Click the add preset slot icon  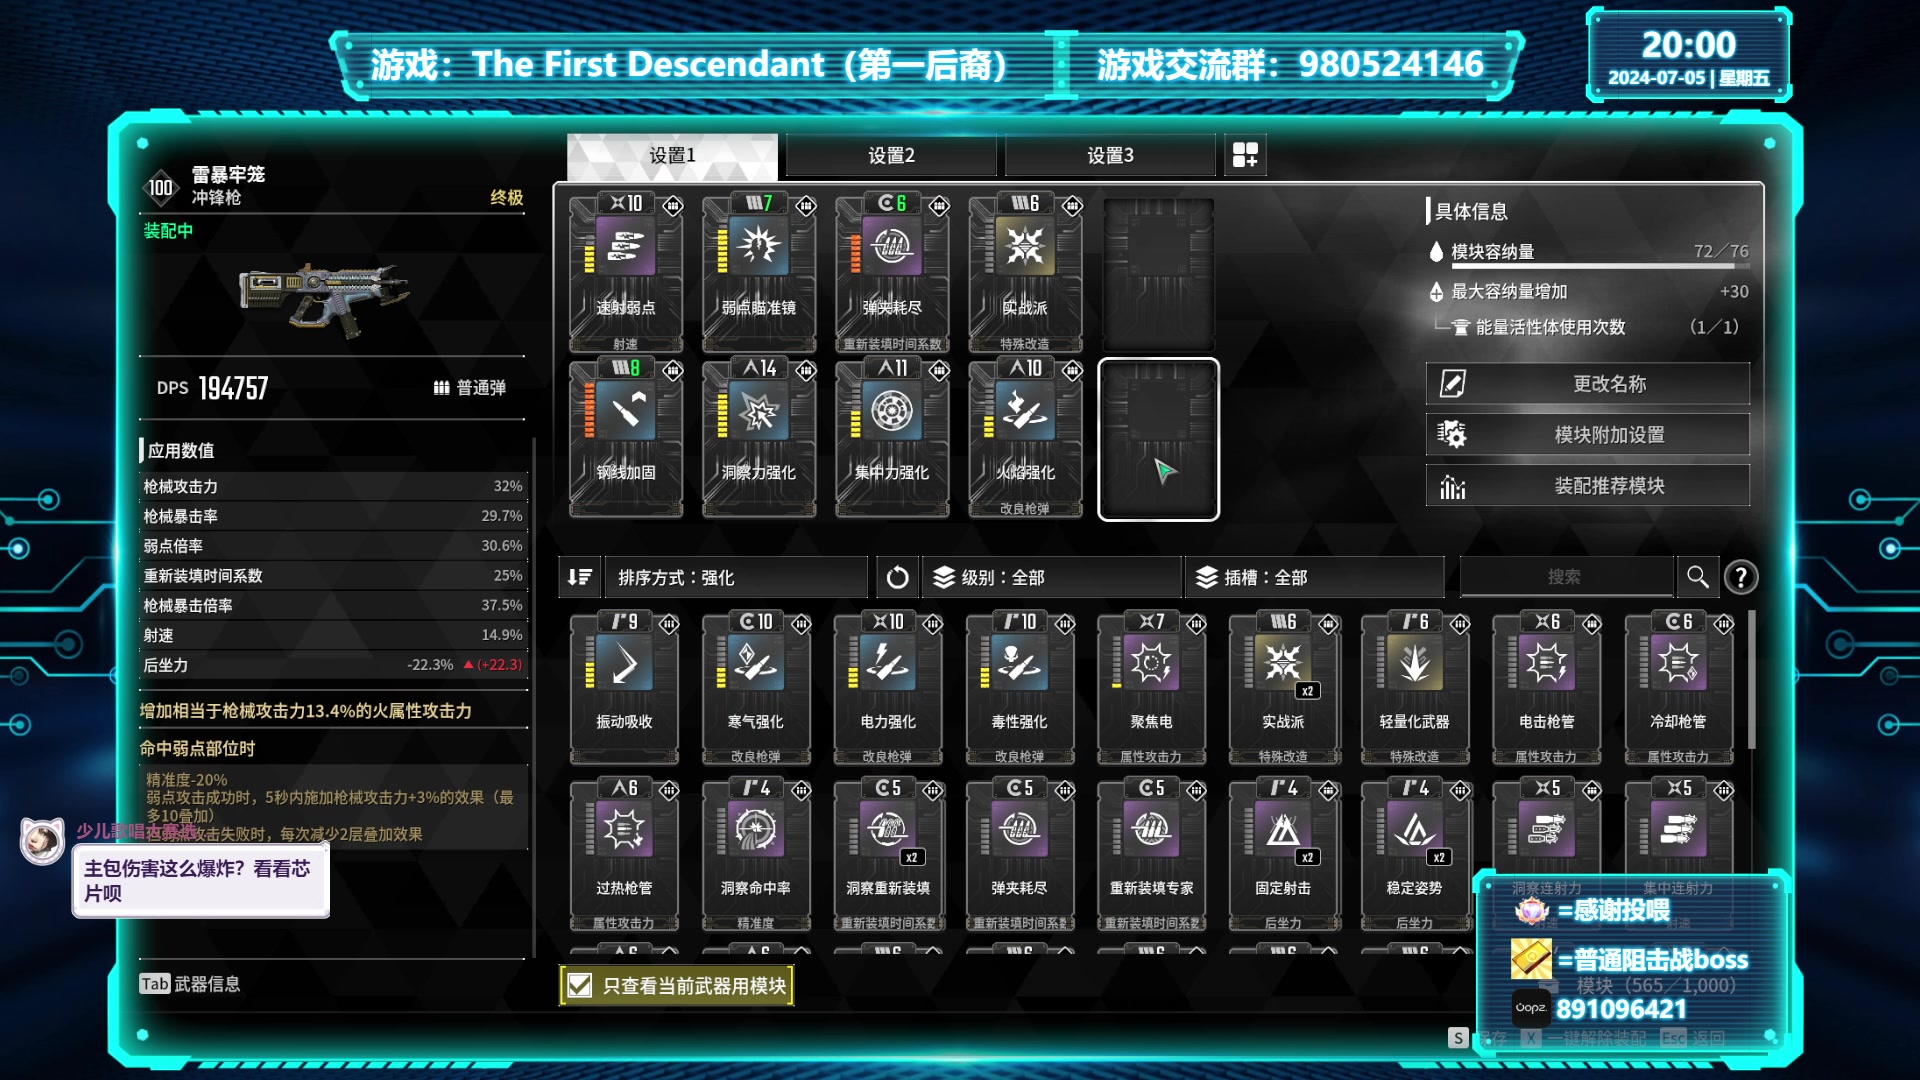1245,155
